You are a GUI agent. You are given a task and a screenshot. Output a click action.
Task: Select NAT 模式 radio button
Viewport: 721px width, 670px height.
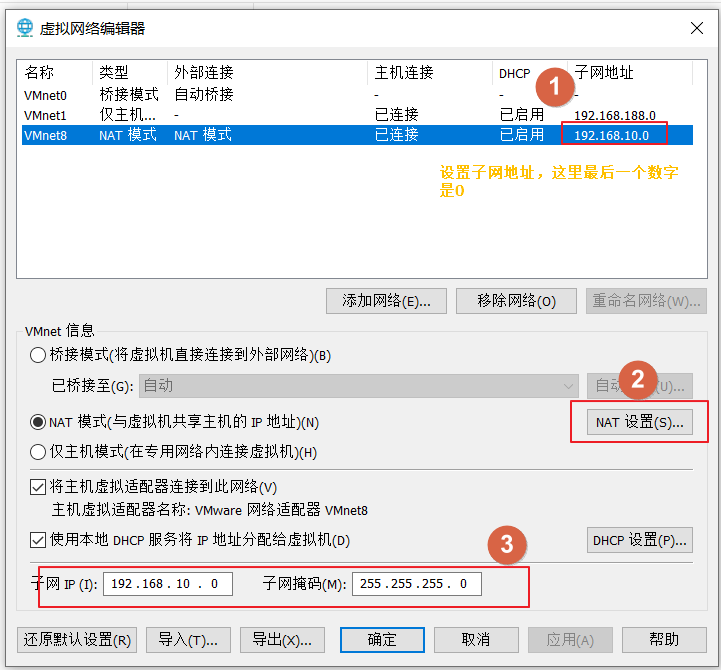coord(38,422)
